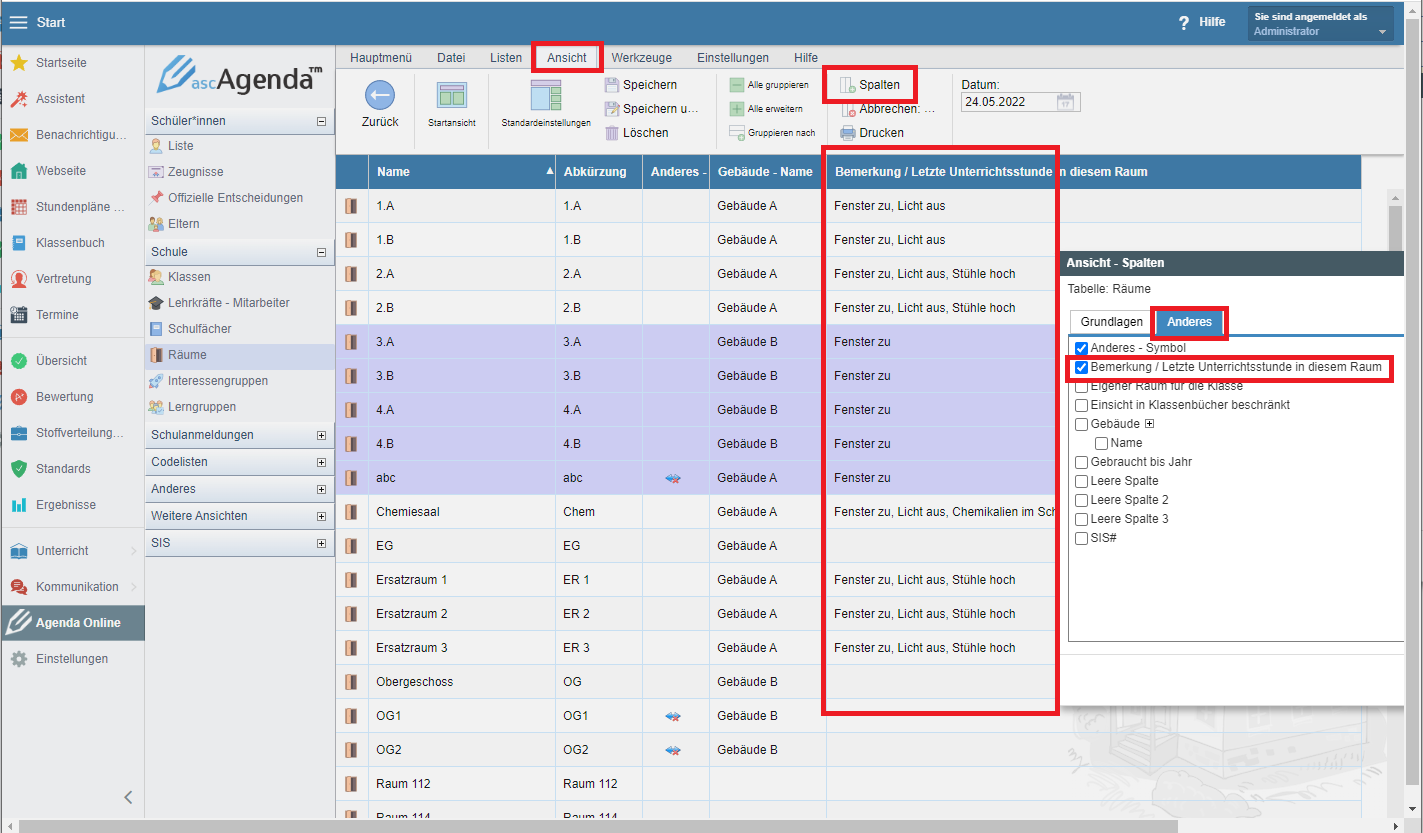The height and width of the screenshot is (833, 1423).
Task: Open the Standards shield icon
Action: pos(18,469)
